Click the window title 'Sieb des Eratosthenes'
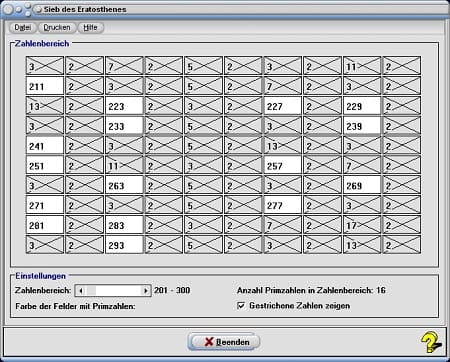The width and height of the screenshot is (450, 362). (x=85, y=9)
